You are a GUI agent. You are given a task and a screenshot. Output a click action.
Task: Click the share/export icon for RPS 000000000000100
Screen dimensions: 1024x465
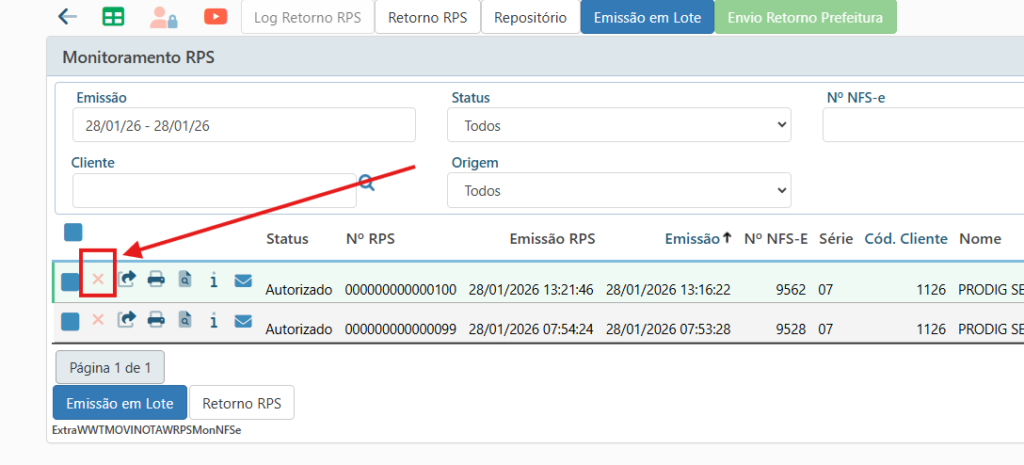pyautogui.click(x=127, y=279)
